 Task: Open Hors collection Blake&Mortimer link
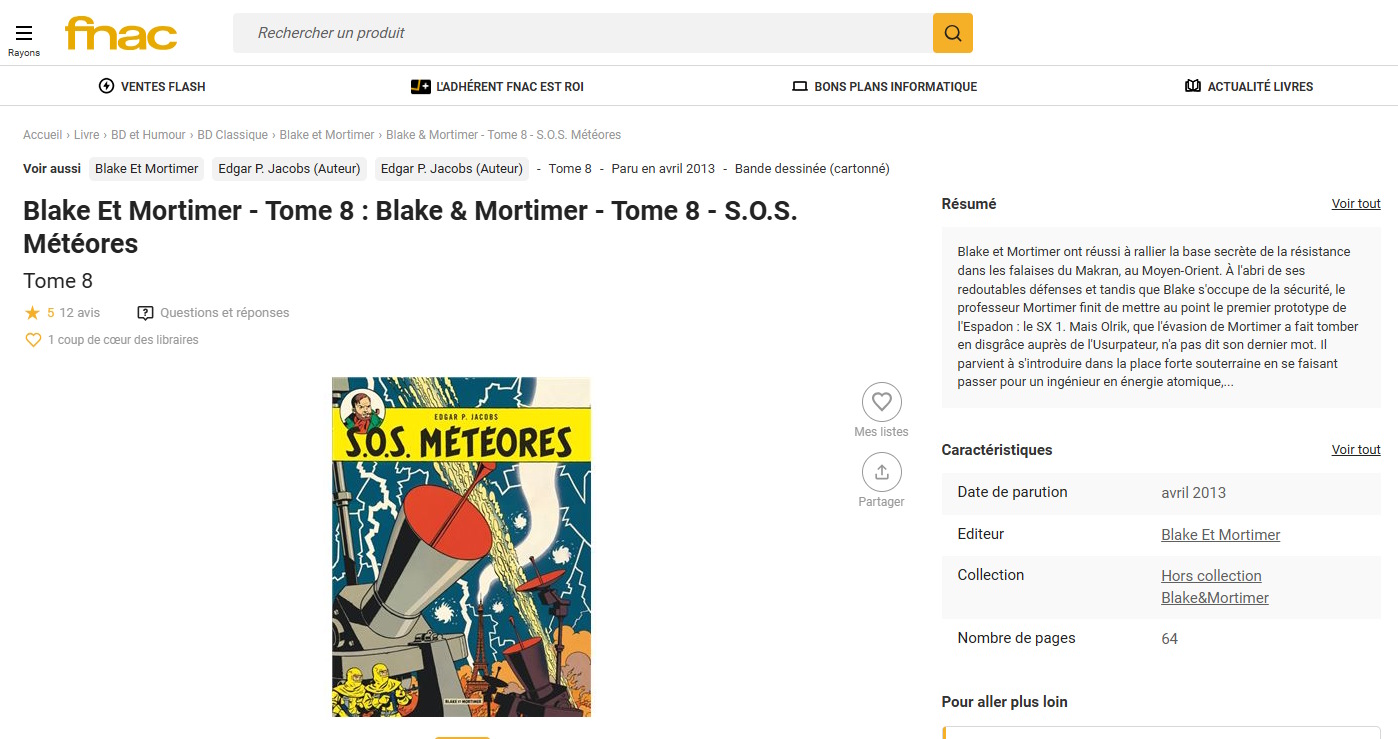point(1214,587)
